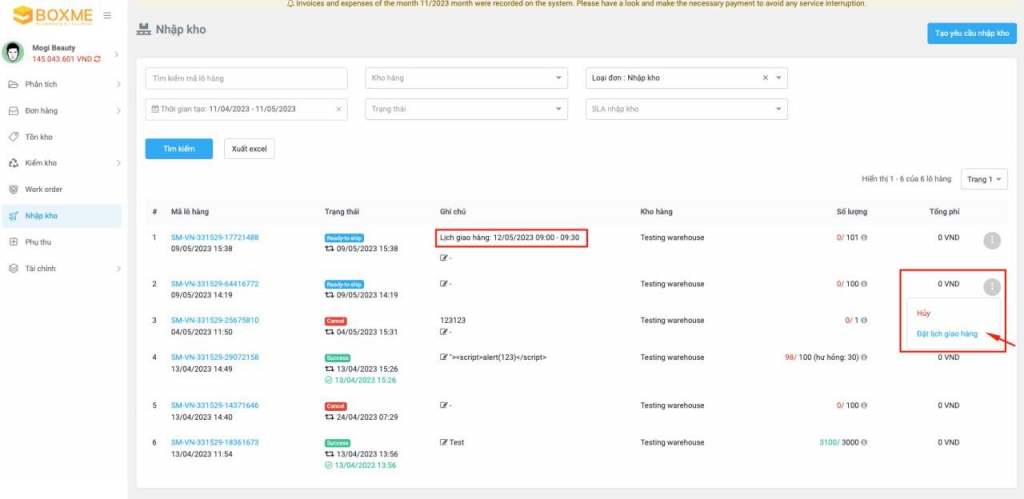Open shipment SM-VN-331529-14371646
Image resolution: width=1024 pixels, height=499 pixels.
215,406
